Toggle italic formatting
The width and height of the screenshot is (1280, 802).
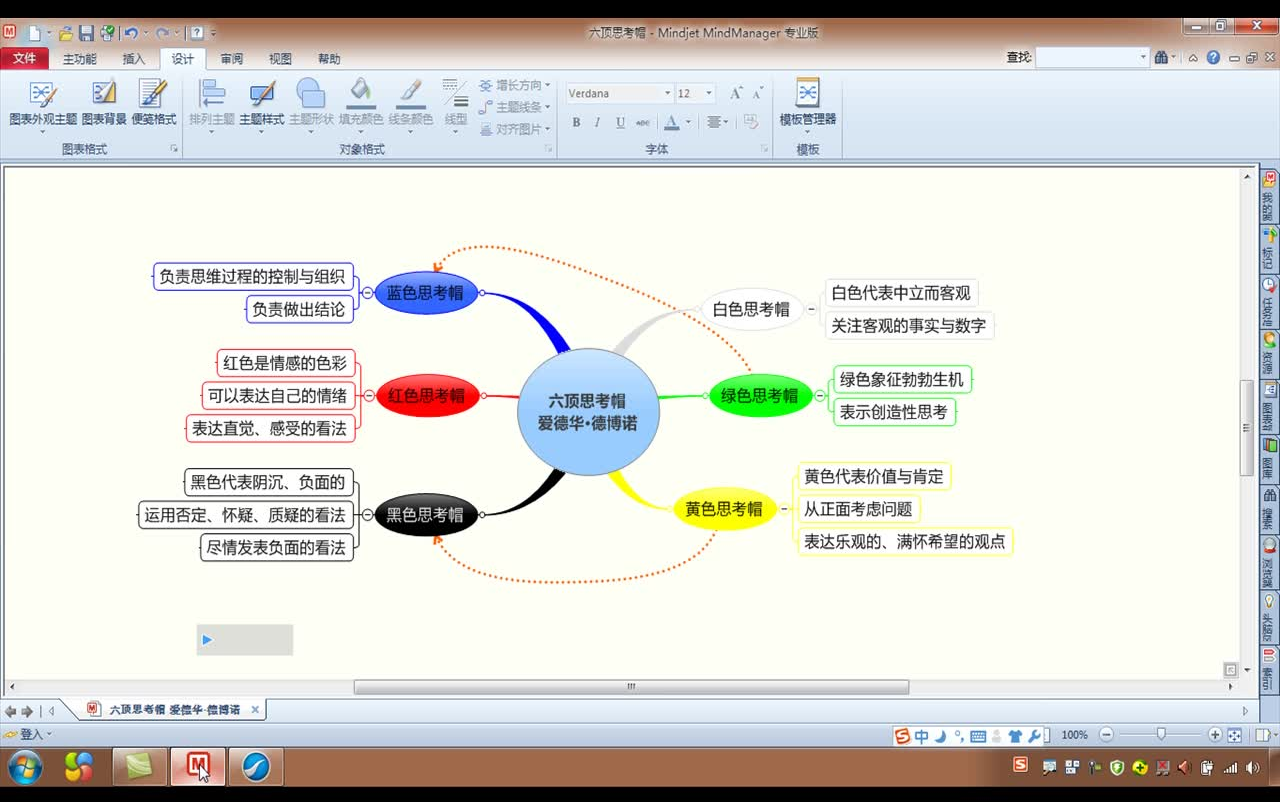(x=596, y=122)
